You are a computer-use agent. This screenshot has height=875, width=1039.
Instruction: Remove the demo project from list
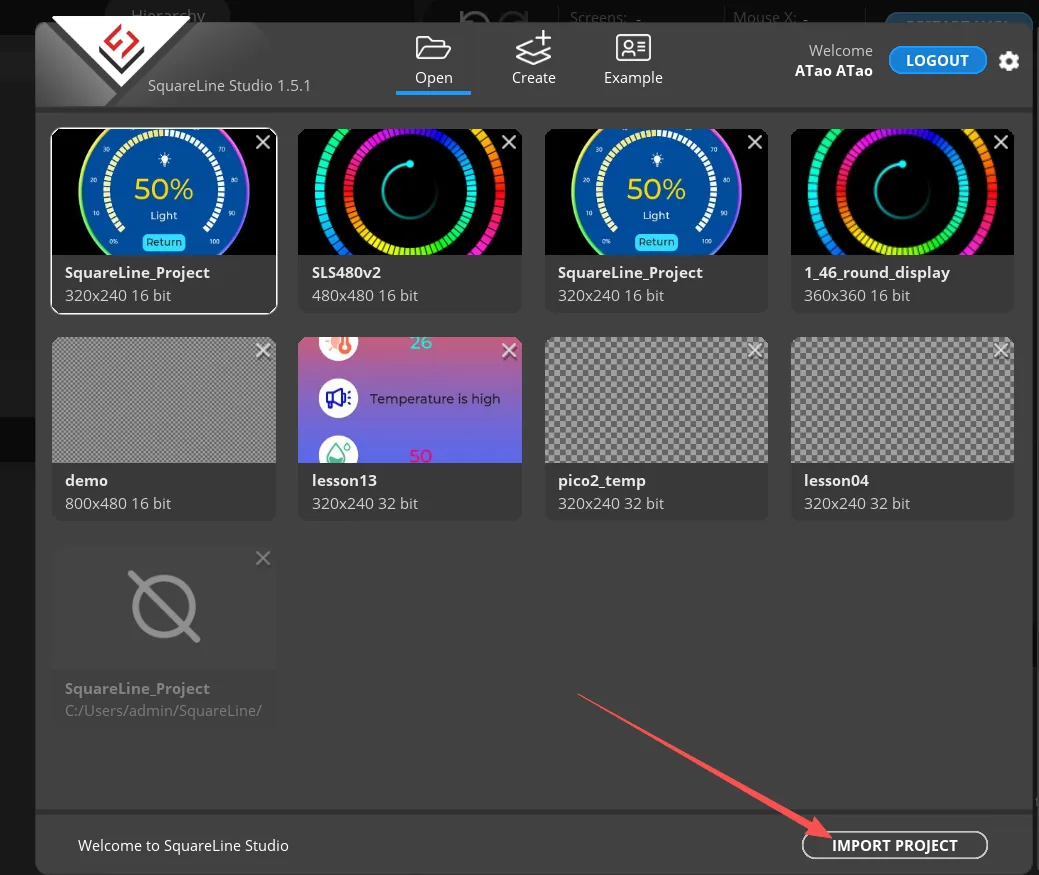[263, 350]
